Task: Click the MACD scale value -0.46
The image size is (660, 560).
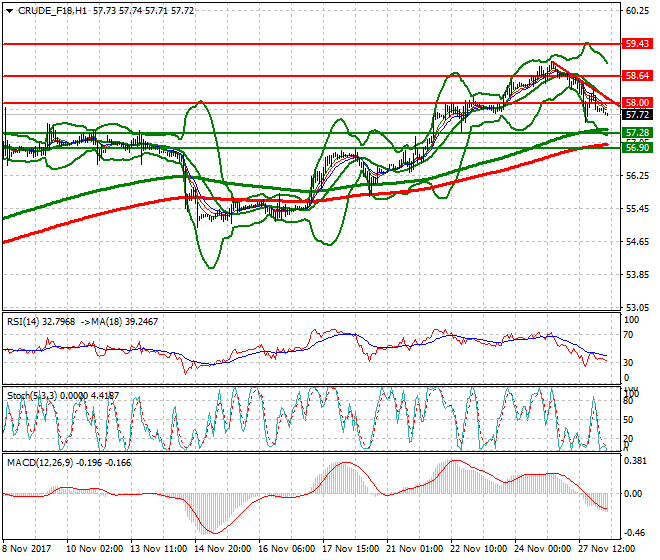Action: [x=635, y=533]
